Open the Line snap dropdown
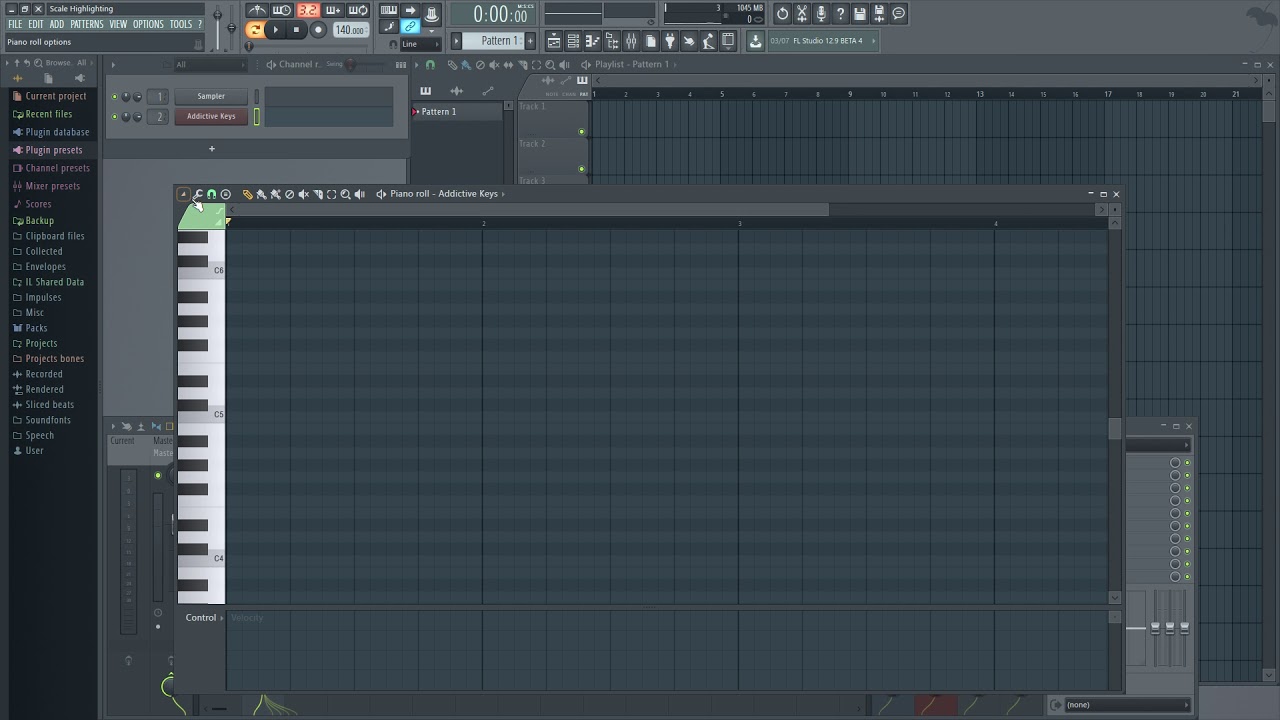 tap(419, 44)
